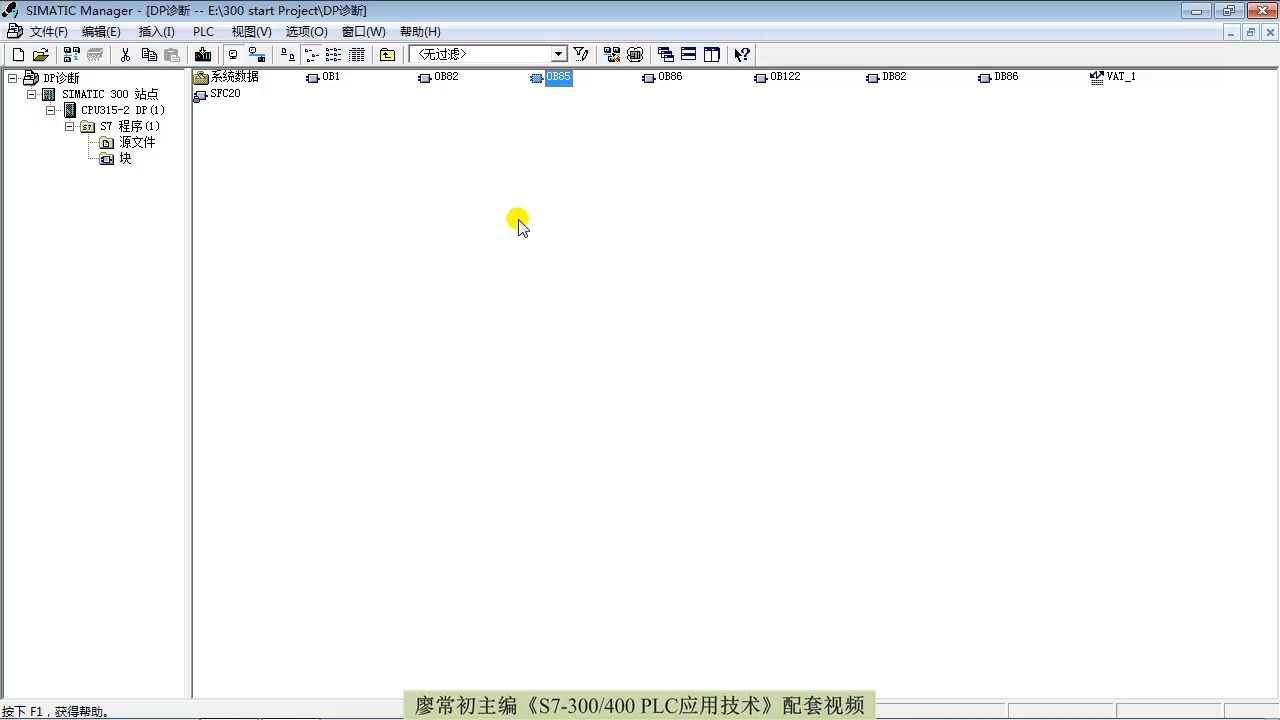Copy the selected block using the toolbar
This screenshot has height=720, width=1280.
(149, 55)
